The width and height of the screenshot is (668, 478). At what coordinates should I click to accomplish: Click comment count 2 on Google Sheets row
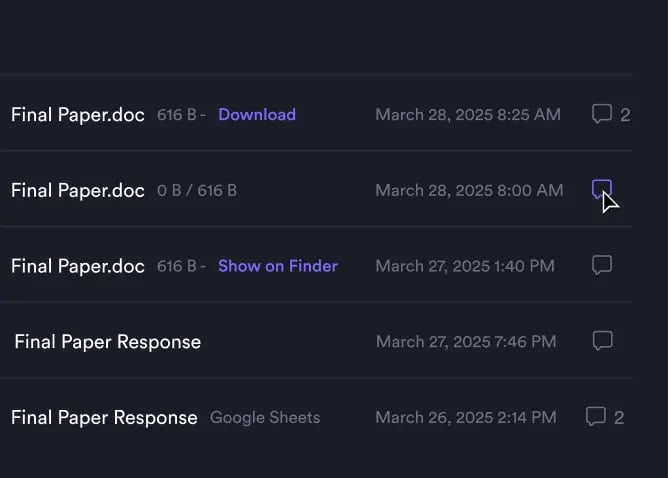[x=619, y=417]
